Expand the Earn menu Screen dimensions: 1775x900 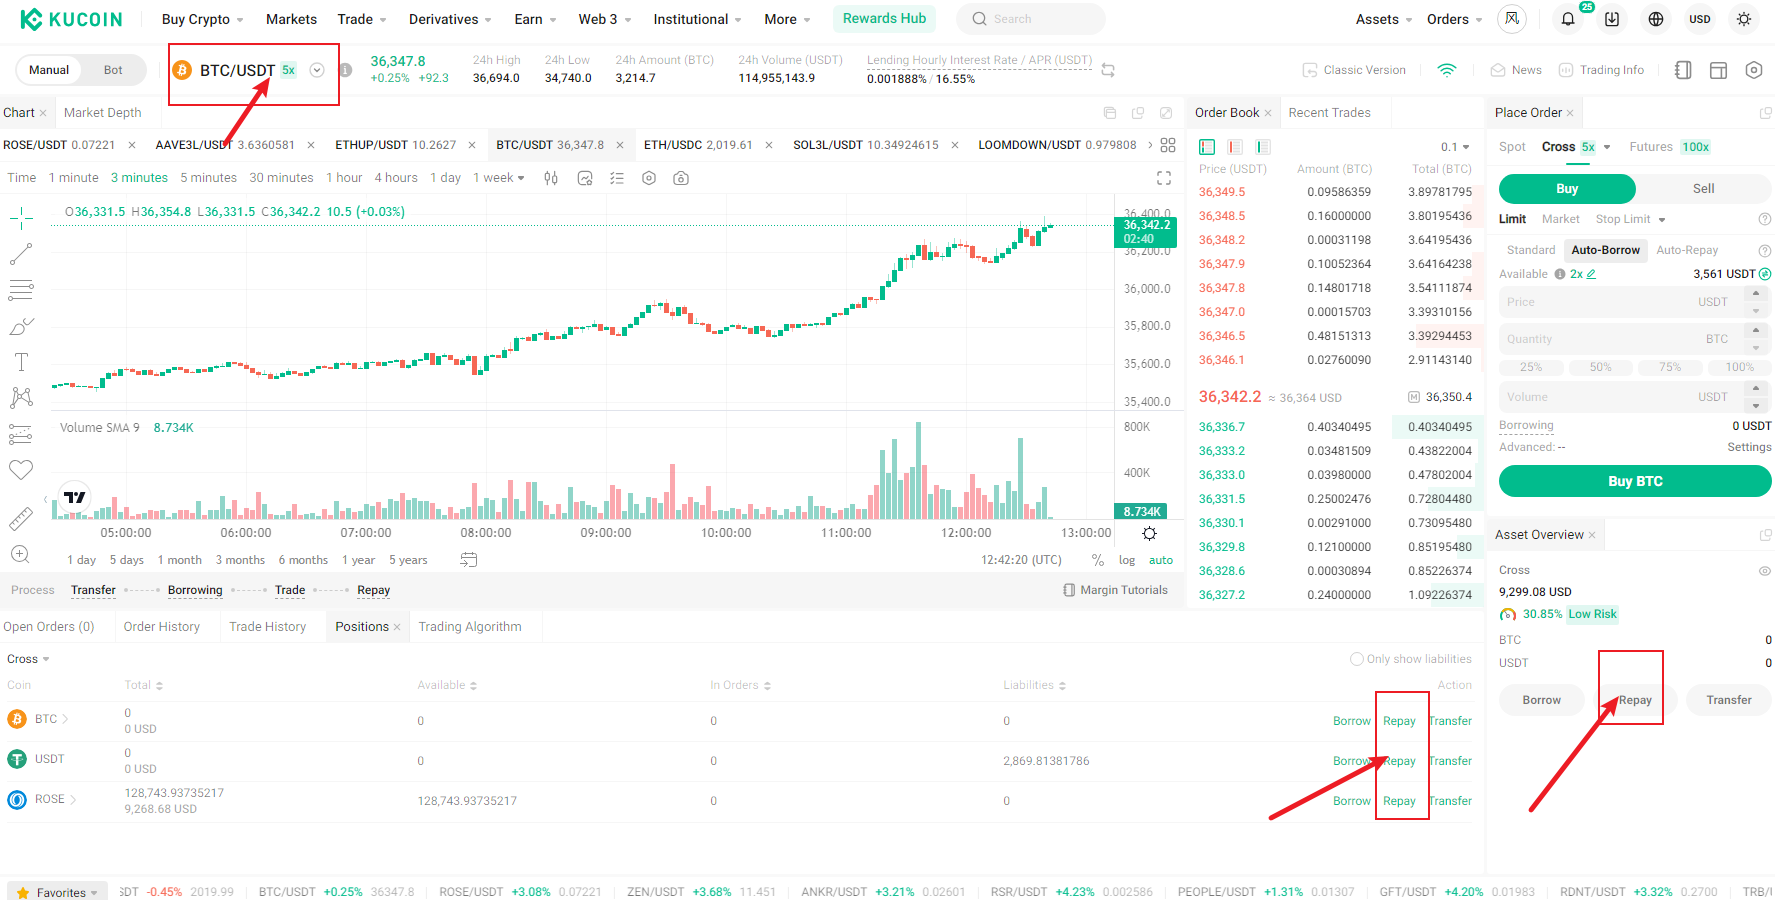click(x=535, y=19)
